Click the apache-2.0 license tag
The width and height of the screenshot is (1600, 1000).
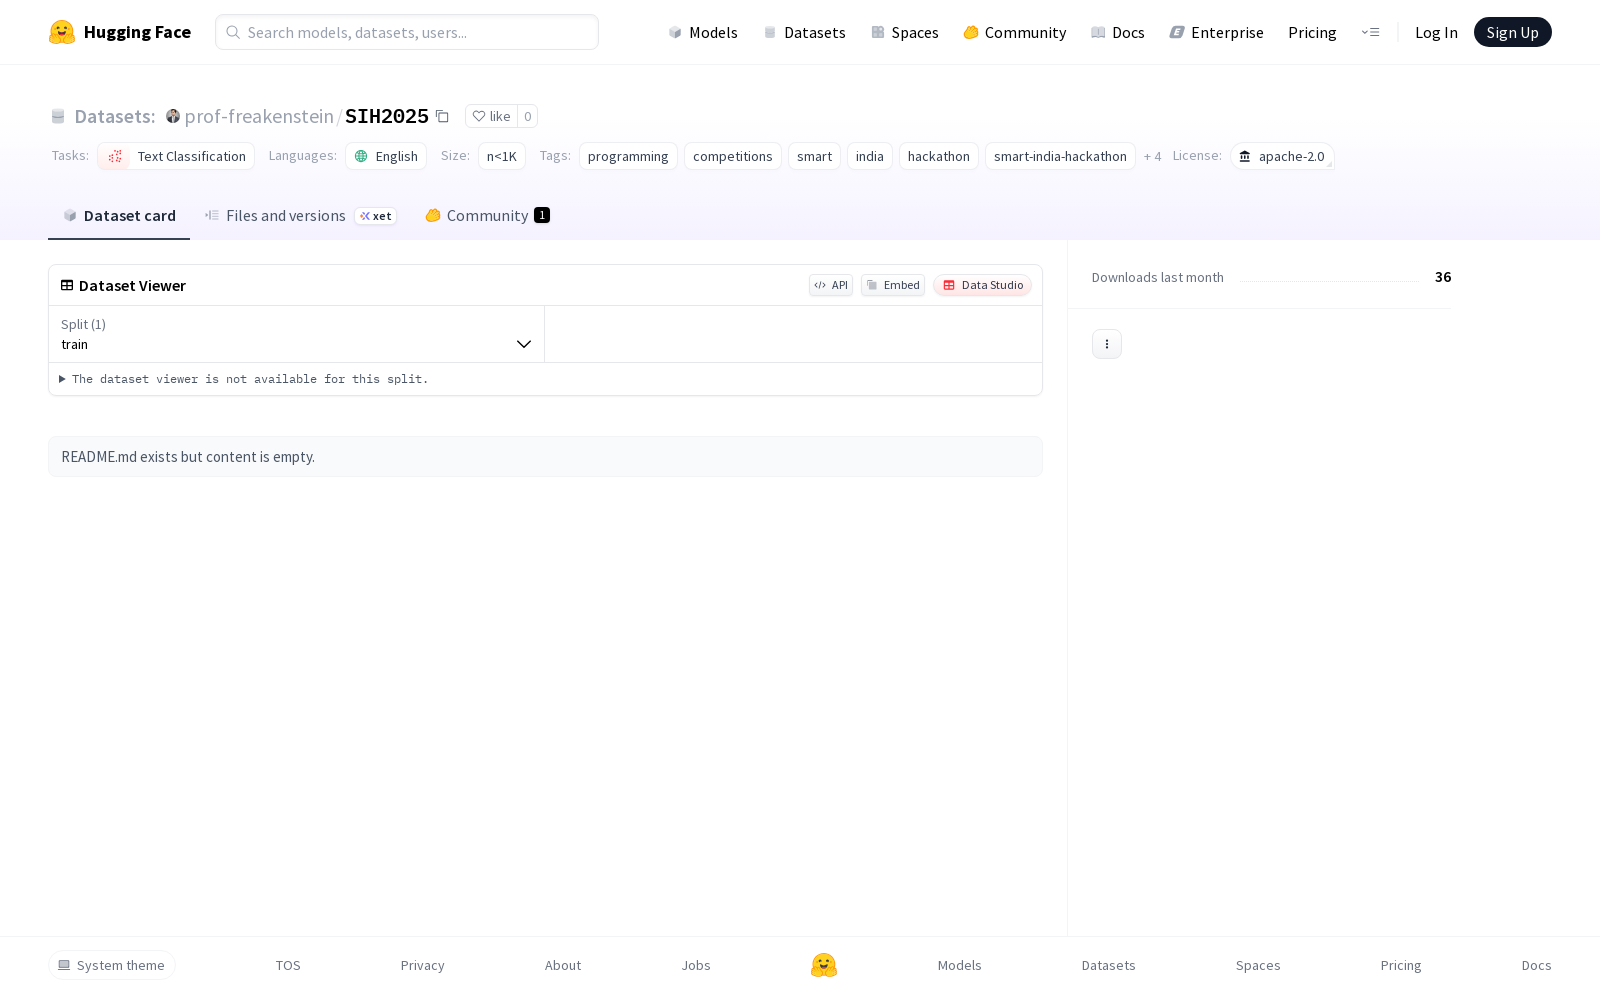pyautogui.click(x=1282, y=156)
